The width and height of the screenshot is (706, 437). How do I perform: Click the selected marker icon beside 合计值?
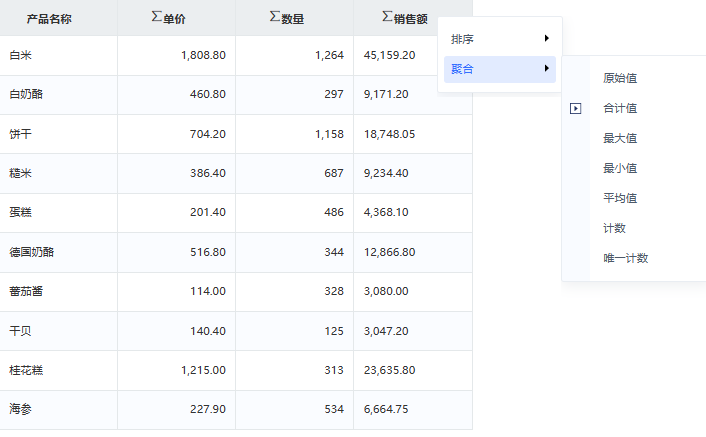(575, 108)
